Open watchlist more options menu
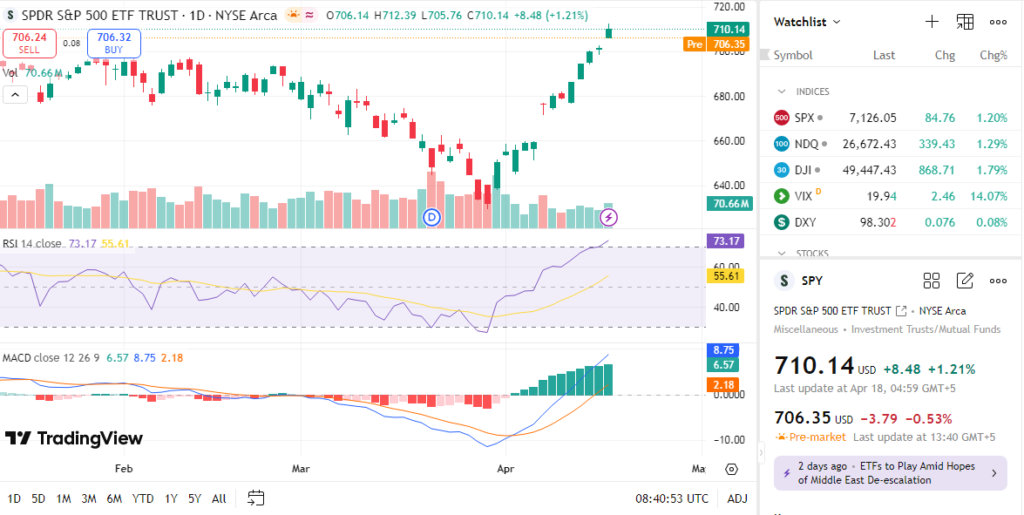The height and width of the screenshot is (515, 1024). [998, 21]
